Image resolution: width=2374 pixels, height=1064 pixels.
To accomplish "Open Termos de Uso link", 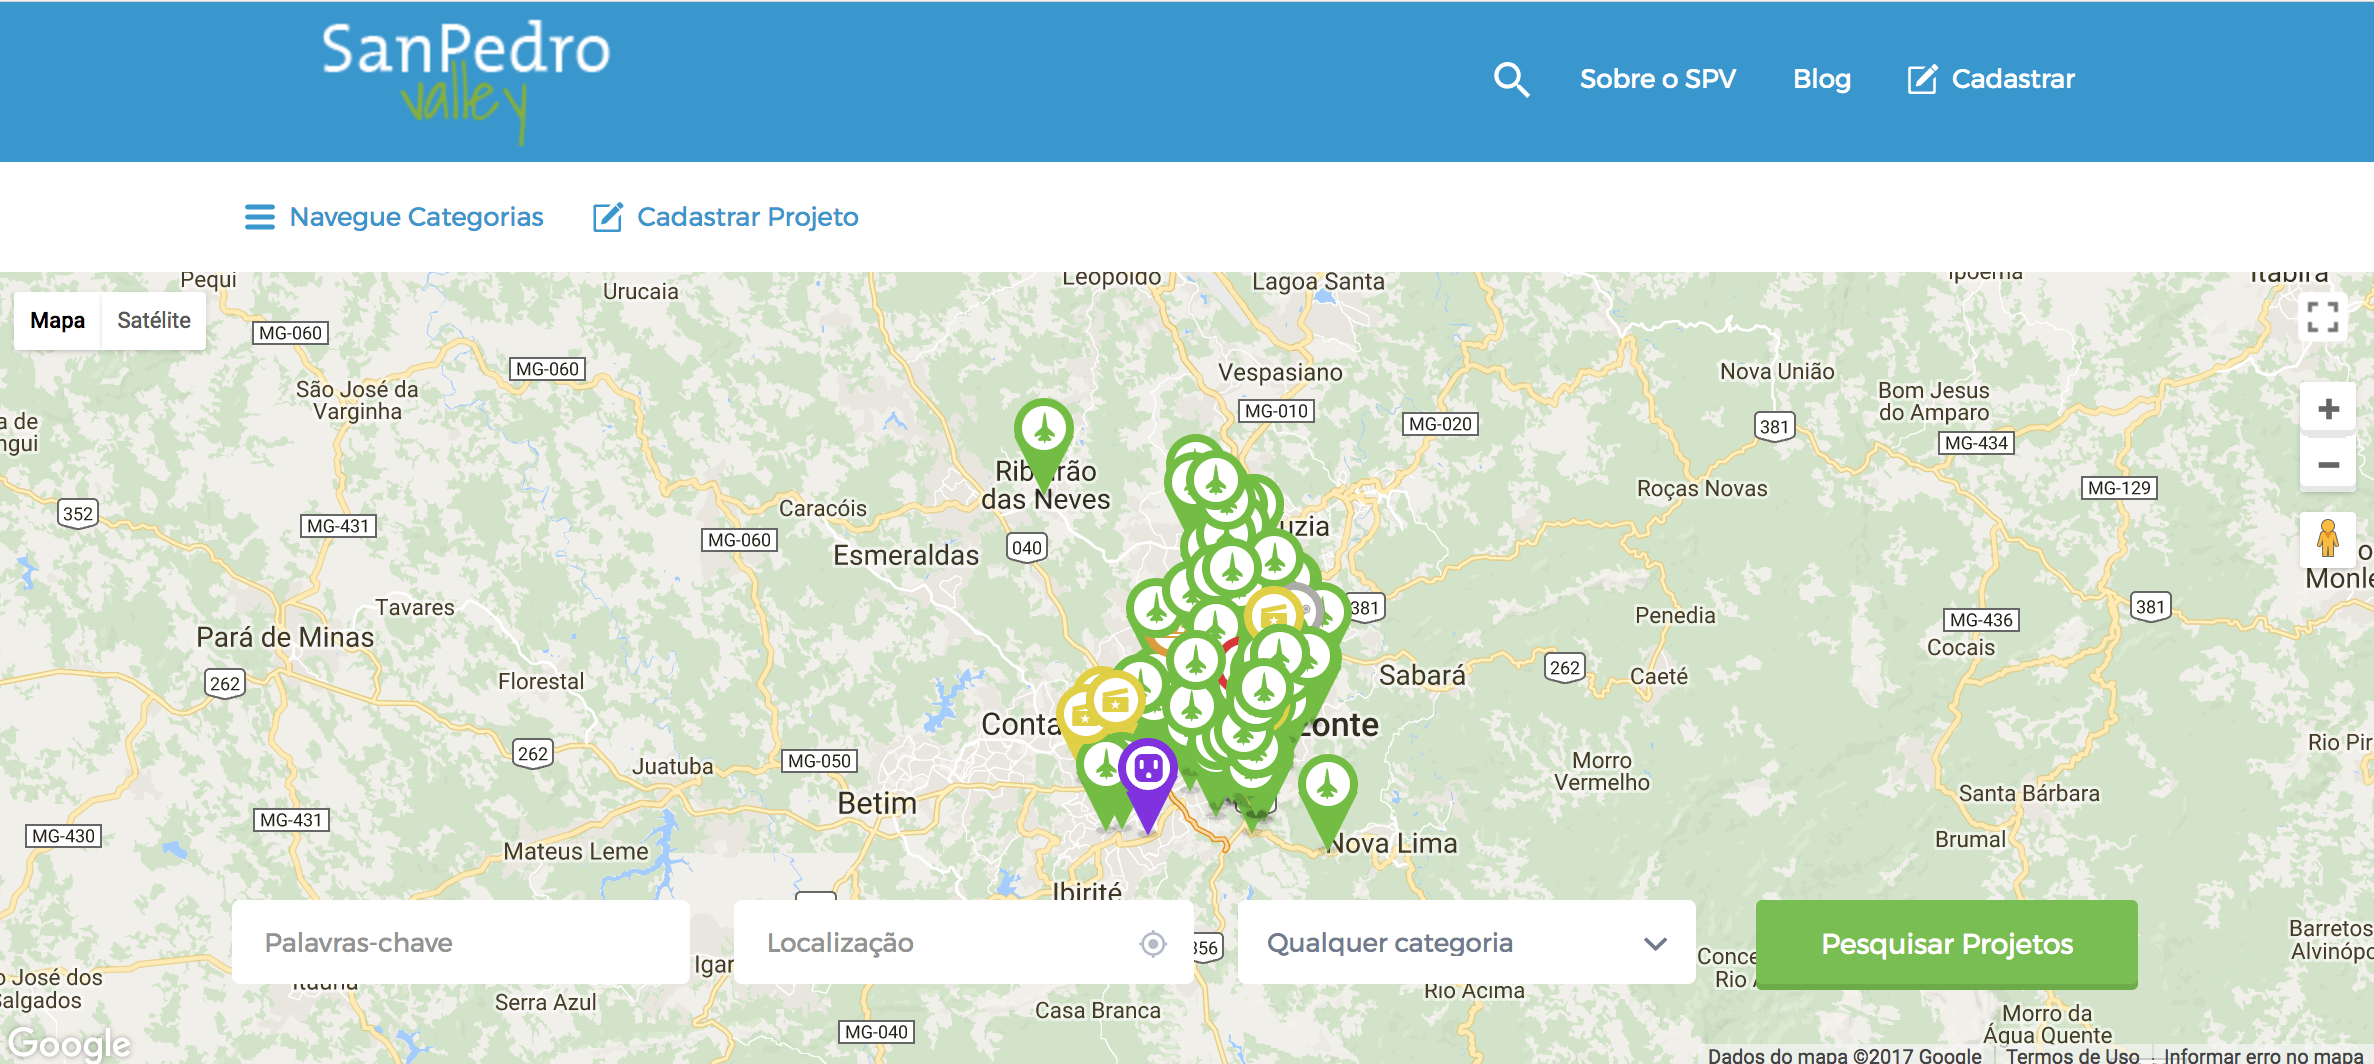I will [2072, 1055].
